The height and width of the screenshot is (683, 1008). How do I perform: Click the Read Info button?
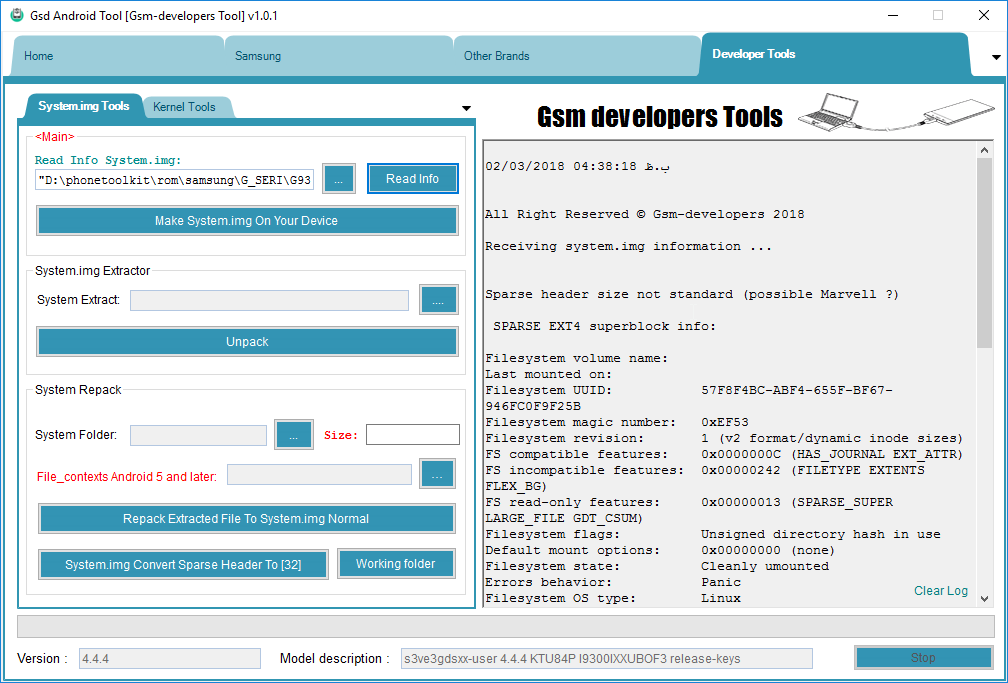point(413,179)
